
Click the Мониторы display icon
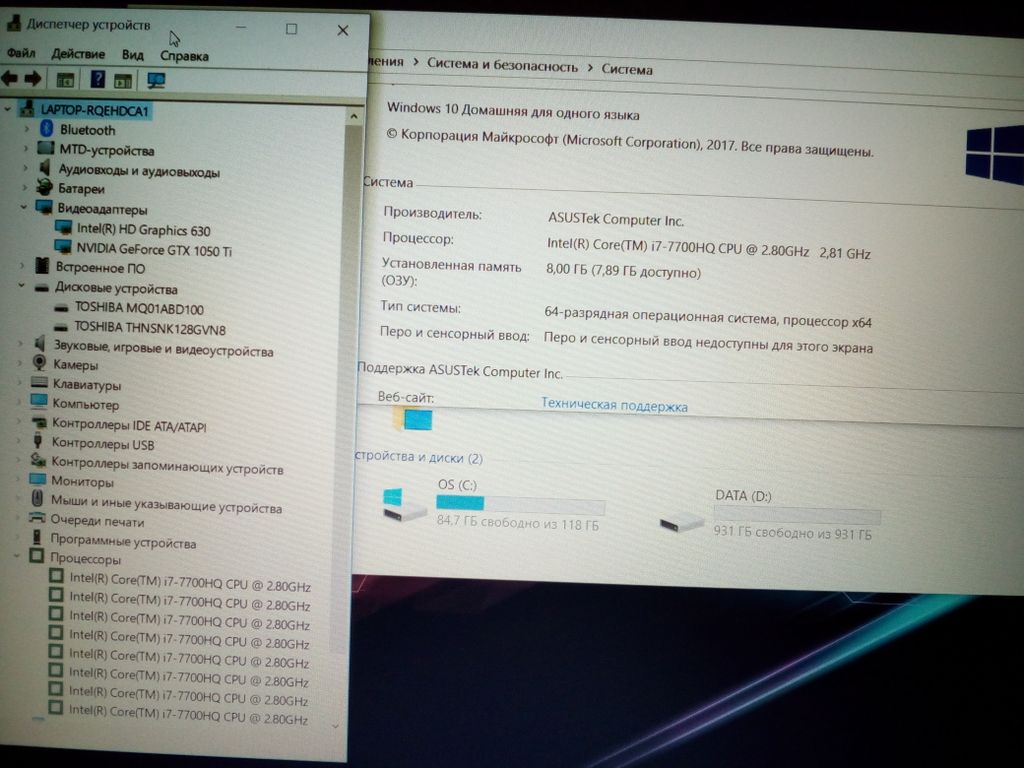(38, 480)
